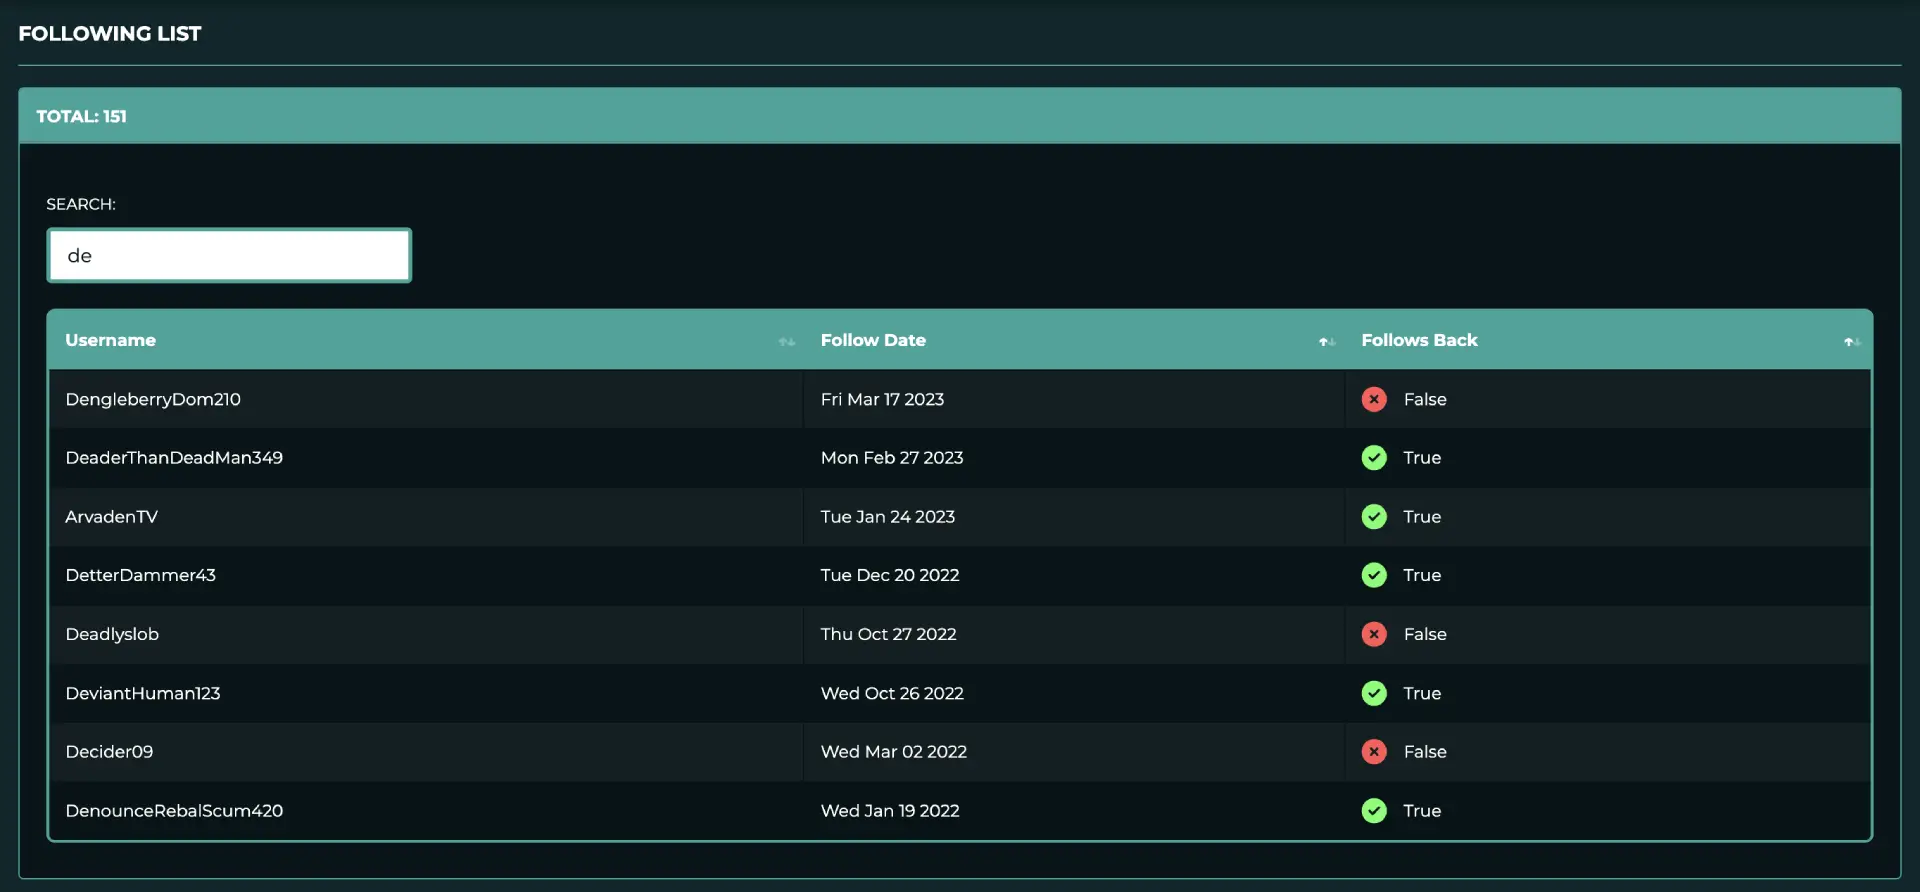Click the False text in Deadlyslob row
The image size is (1920, 892).
click(x=1425, y=634)
